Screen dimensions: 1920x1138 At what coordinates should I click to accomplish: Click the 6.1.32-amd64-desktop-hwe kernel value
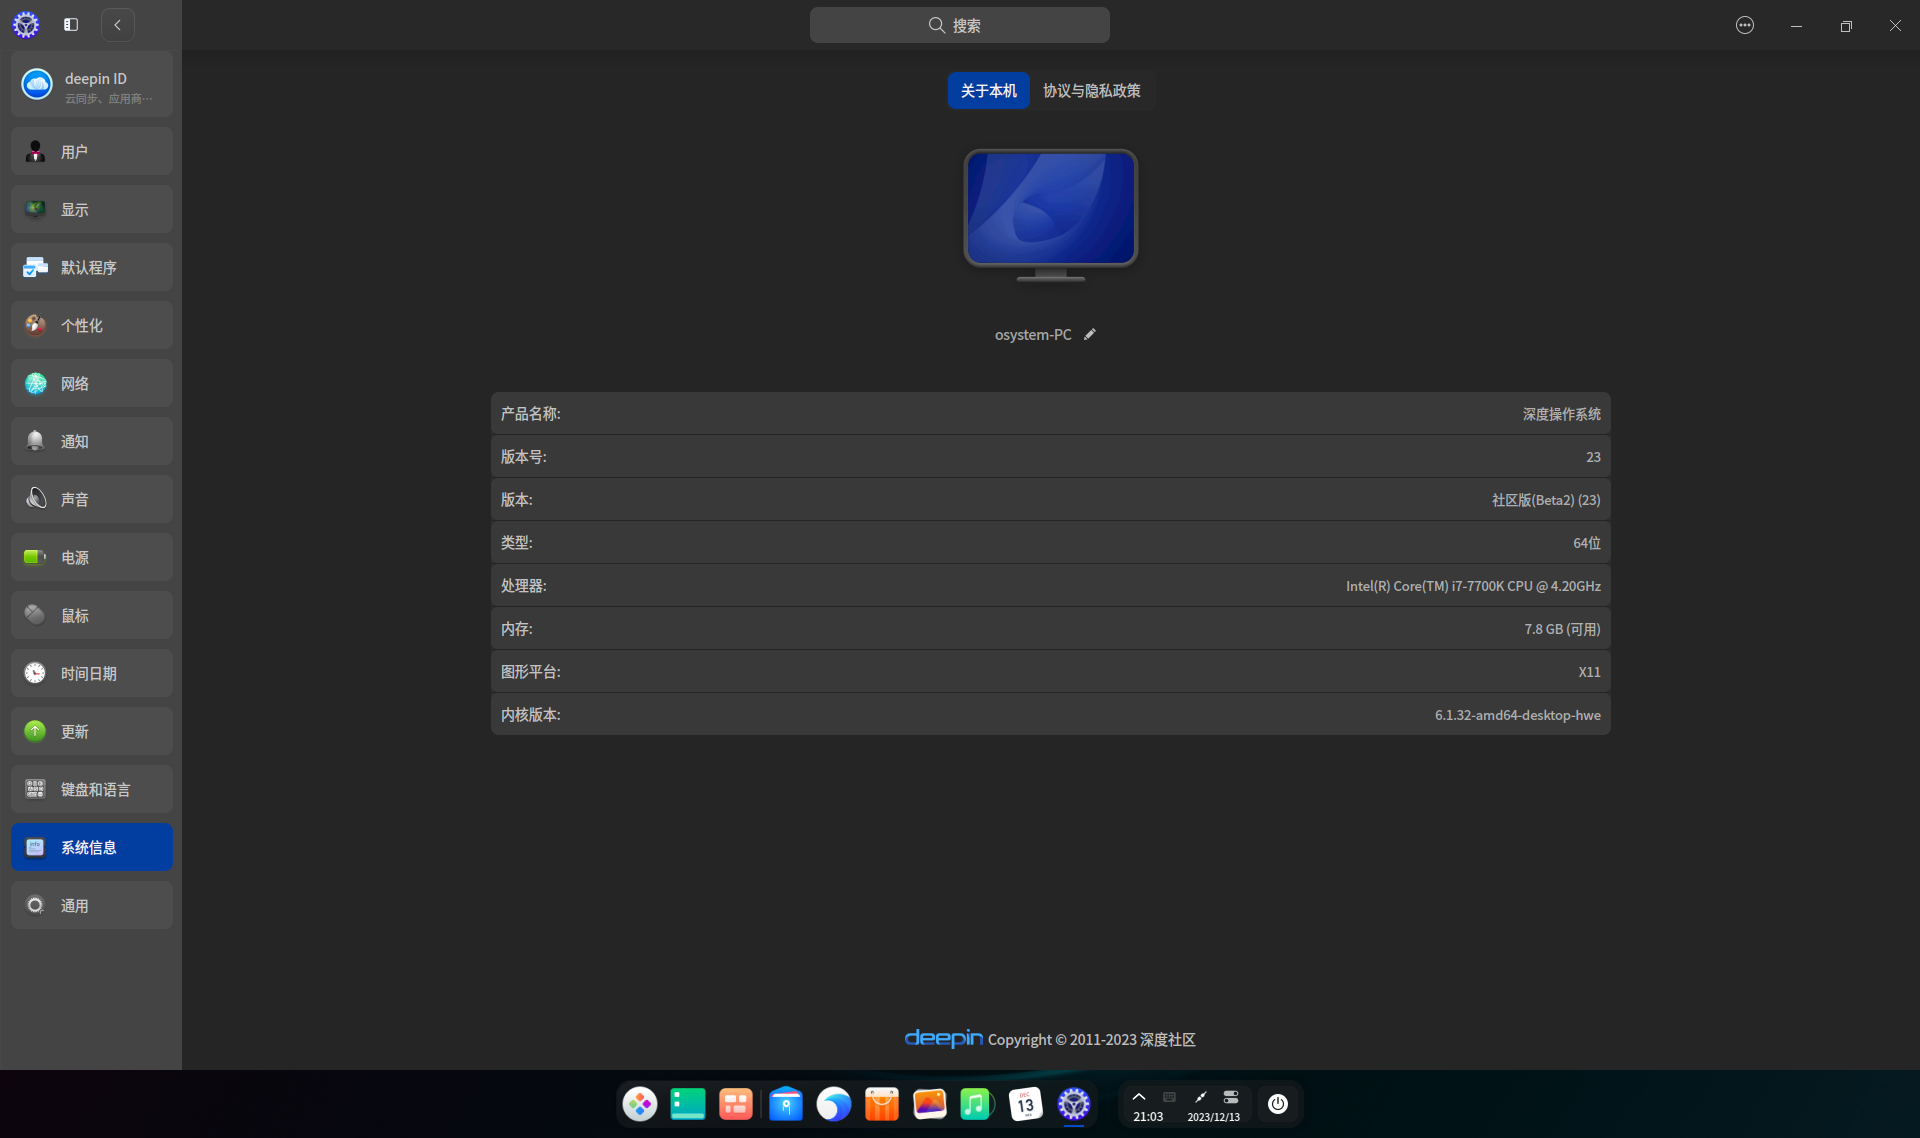pyautogui.click(x=1517, y=715)
